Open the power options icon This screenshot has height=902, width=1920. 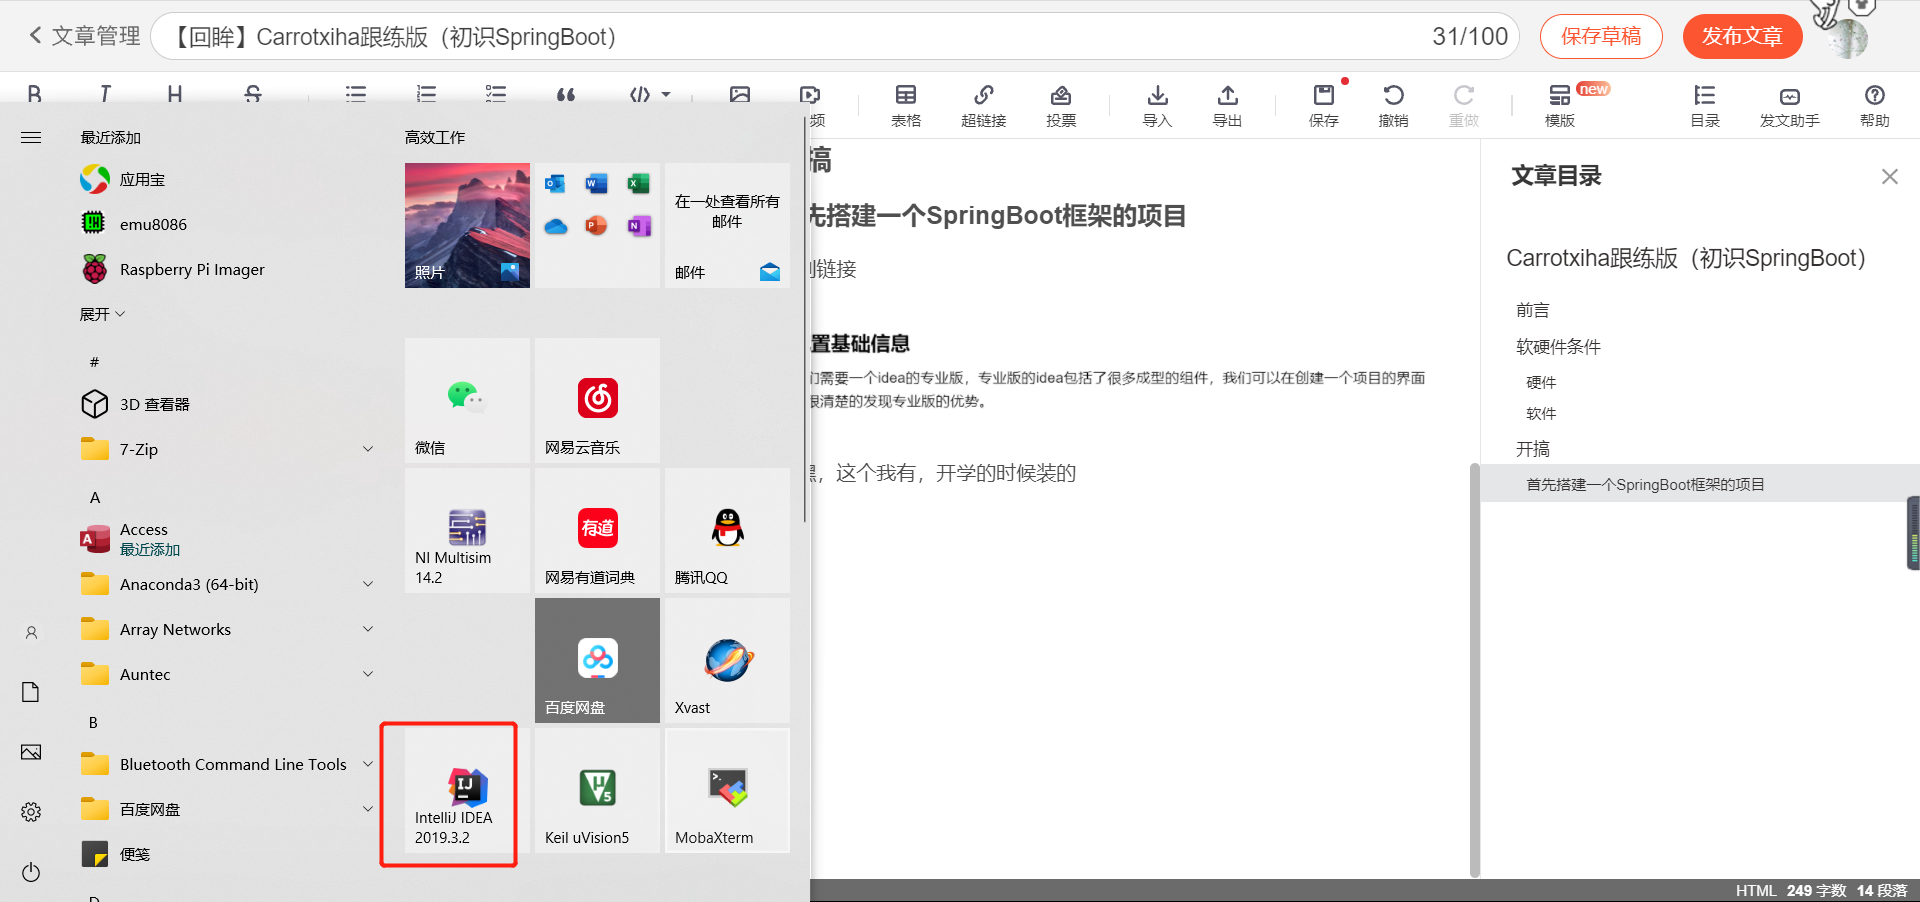31,872
